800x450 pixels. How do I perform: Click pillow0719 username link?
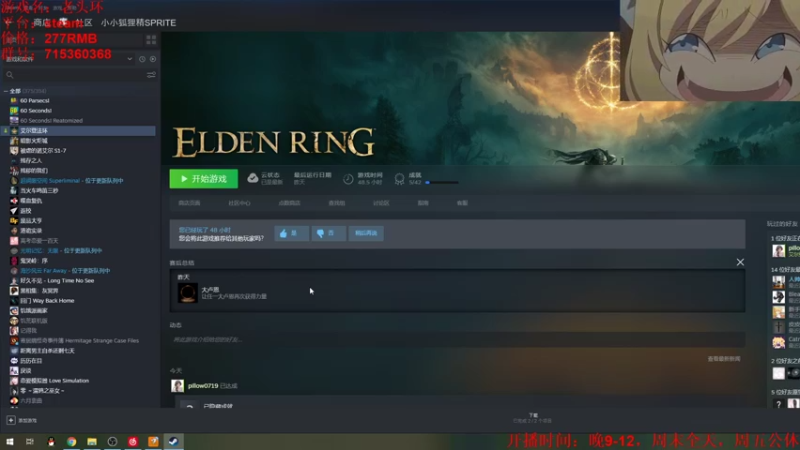pos(203,386)
